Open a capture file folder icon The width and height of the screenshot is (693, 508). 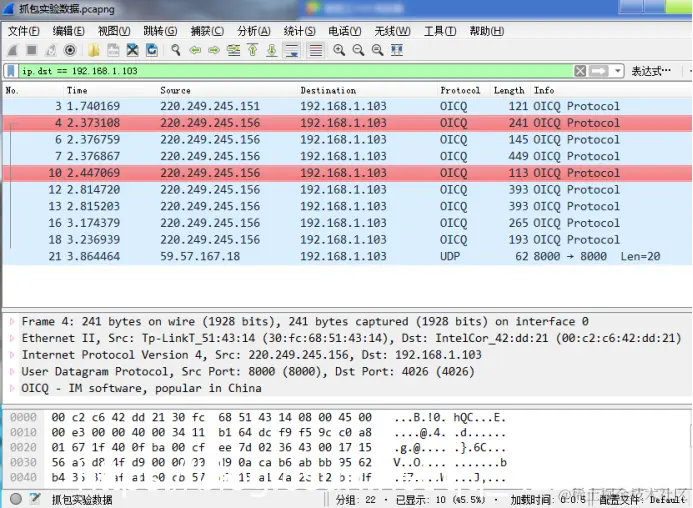(x=93, y=50)
